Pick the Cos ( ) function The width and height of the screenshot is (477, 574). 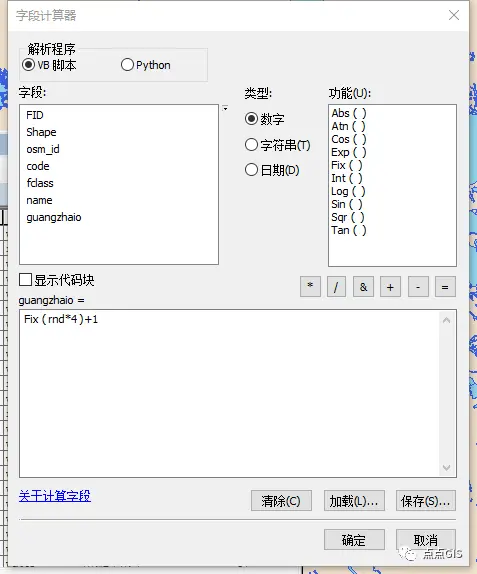pyautogui.click(x=349, y=139)
